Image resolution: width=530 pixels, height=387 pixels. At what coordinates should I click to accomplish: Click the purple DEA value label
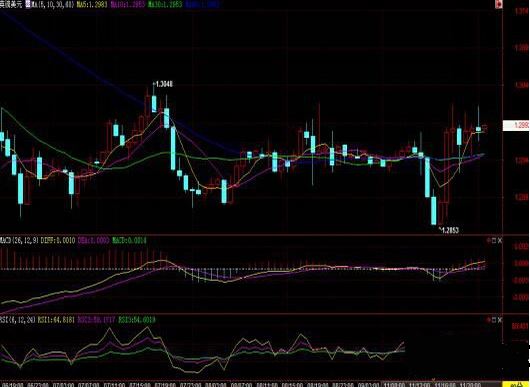[x=93, y=240]
